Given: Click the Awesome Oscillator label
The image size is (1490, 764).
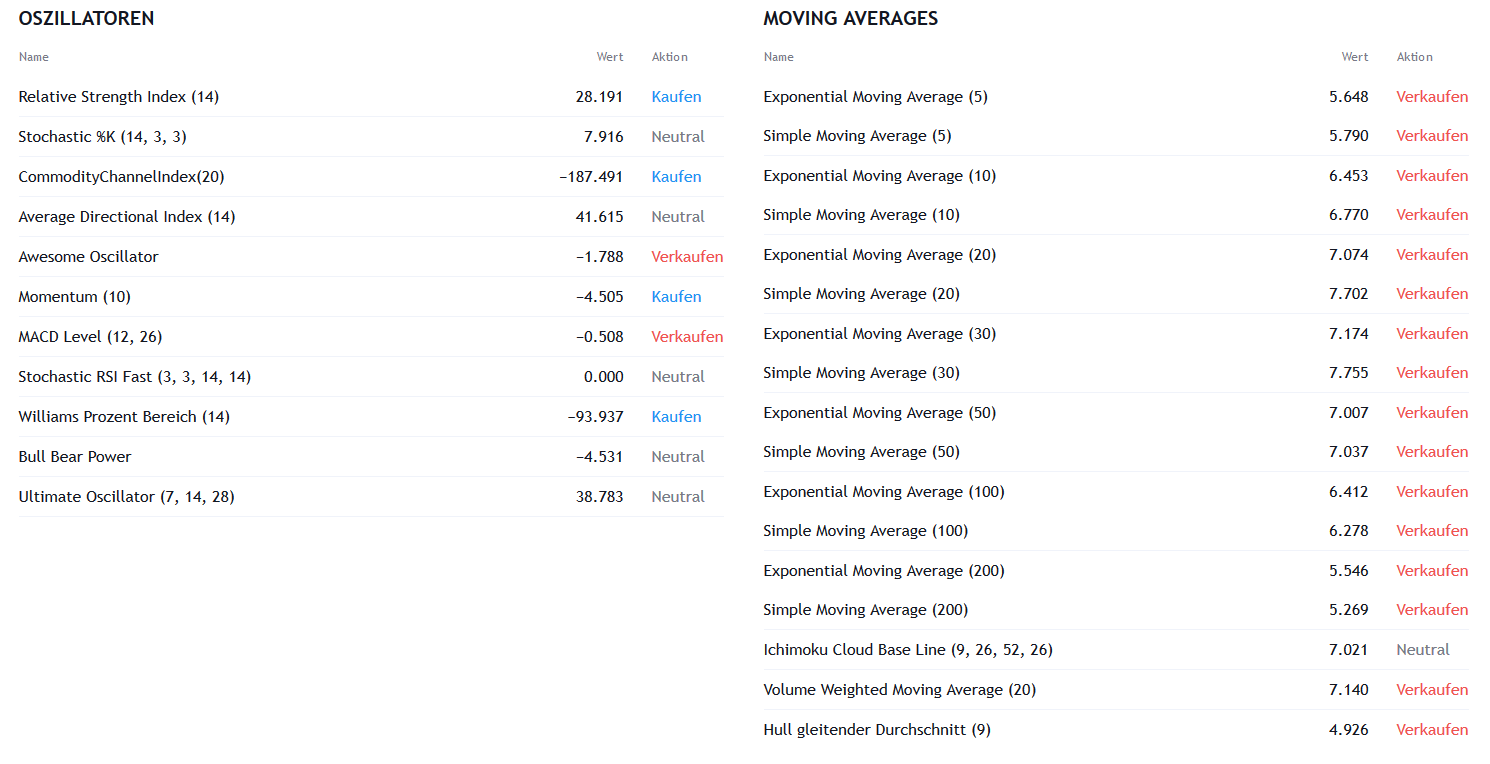Looking at the screenshot, I should pyautogui.click(x=88, y=257).
